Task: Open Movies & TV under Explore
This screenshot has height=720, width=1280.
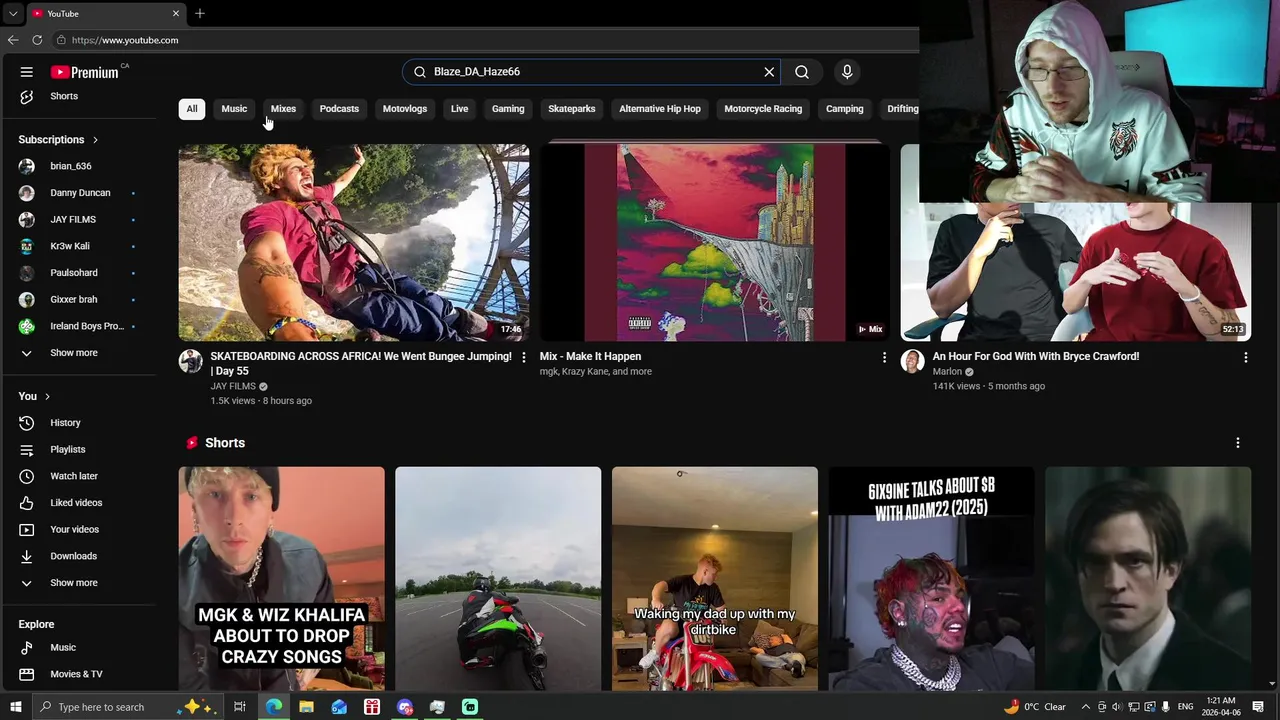Action: tap(78, 674)
